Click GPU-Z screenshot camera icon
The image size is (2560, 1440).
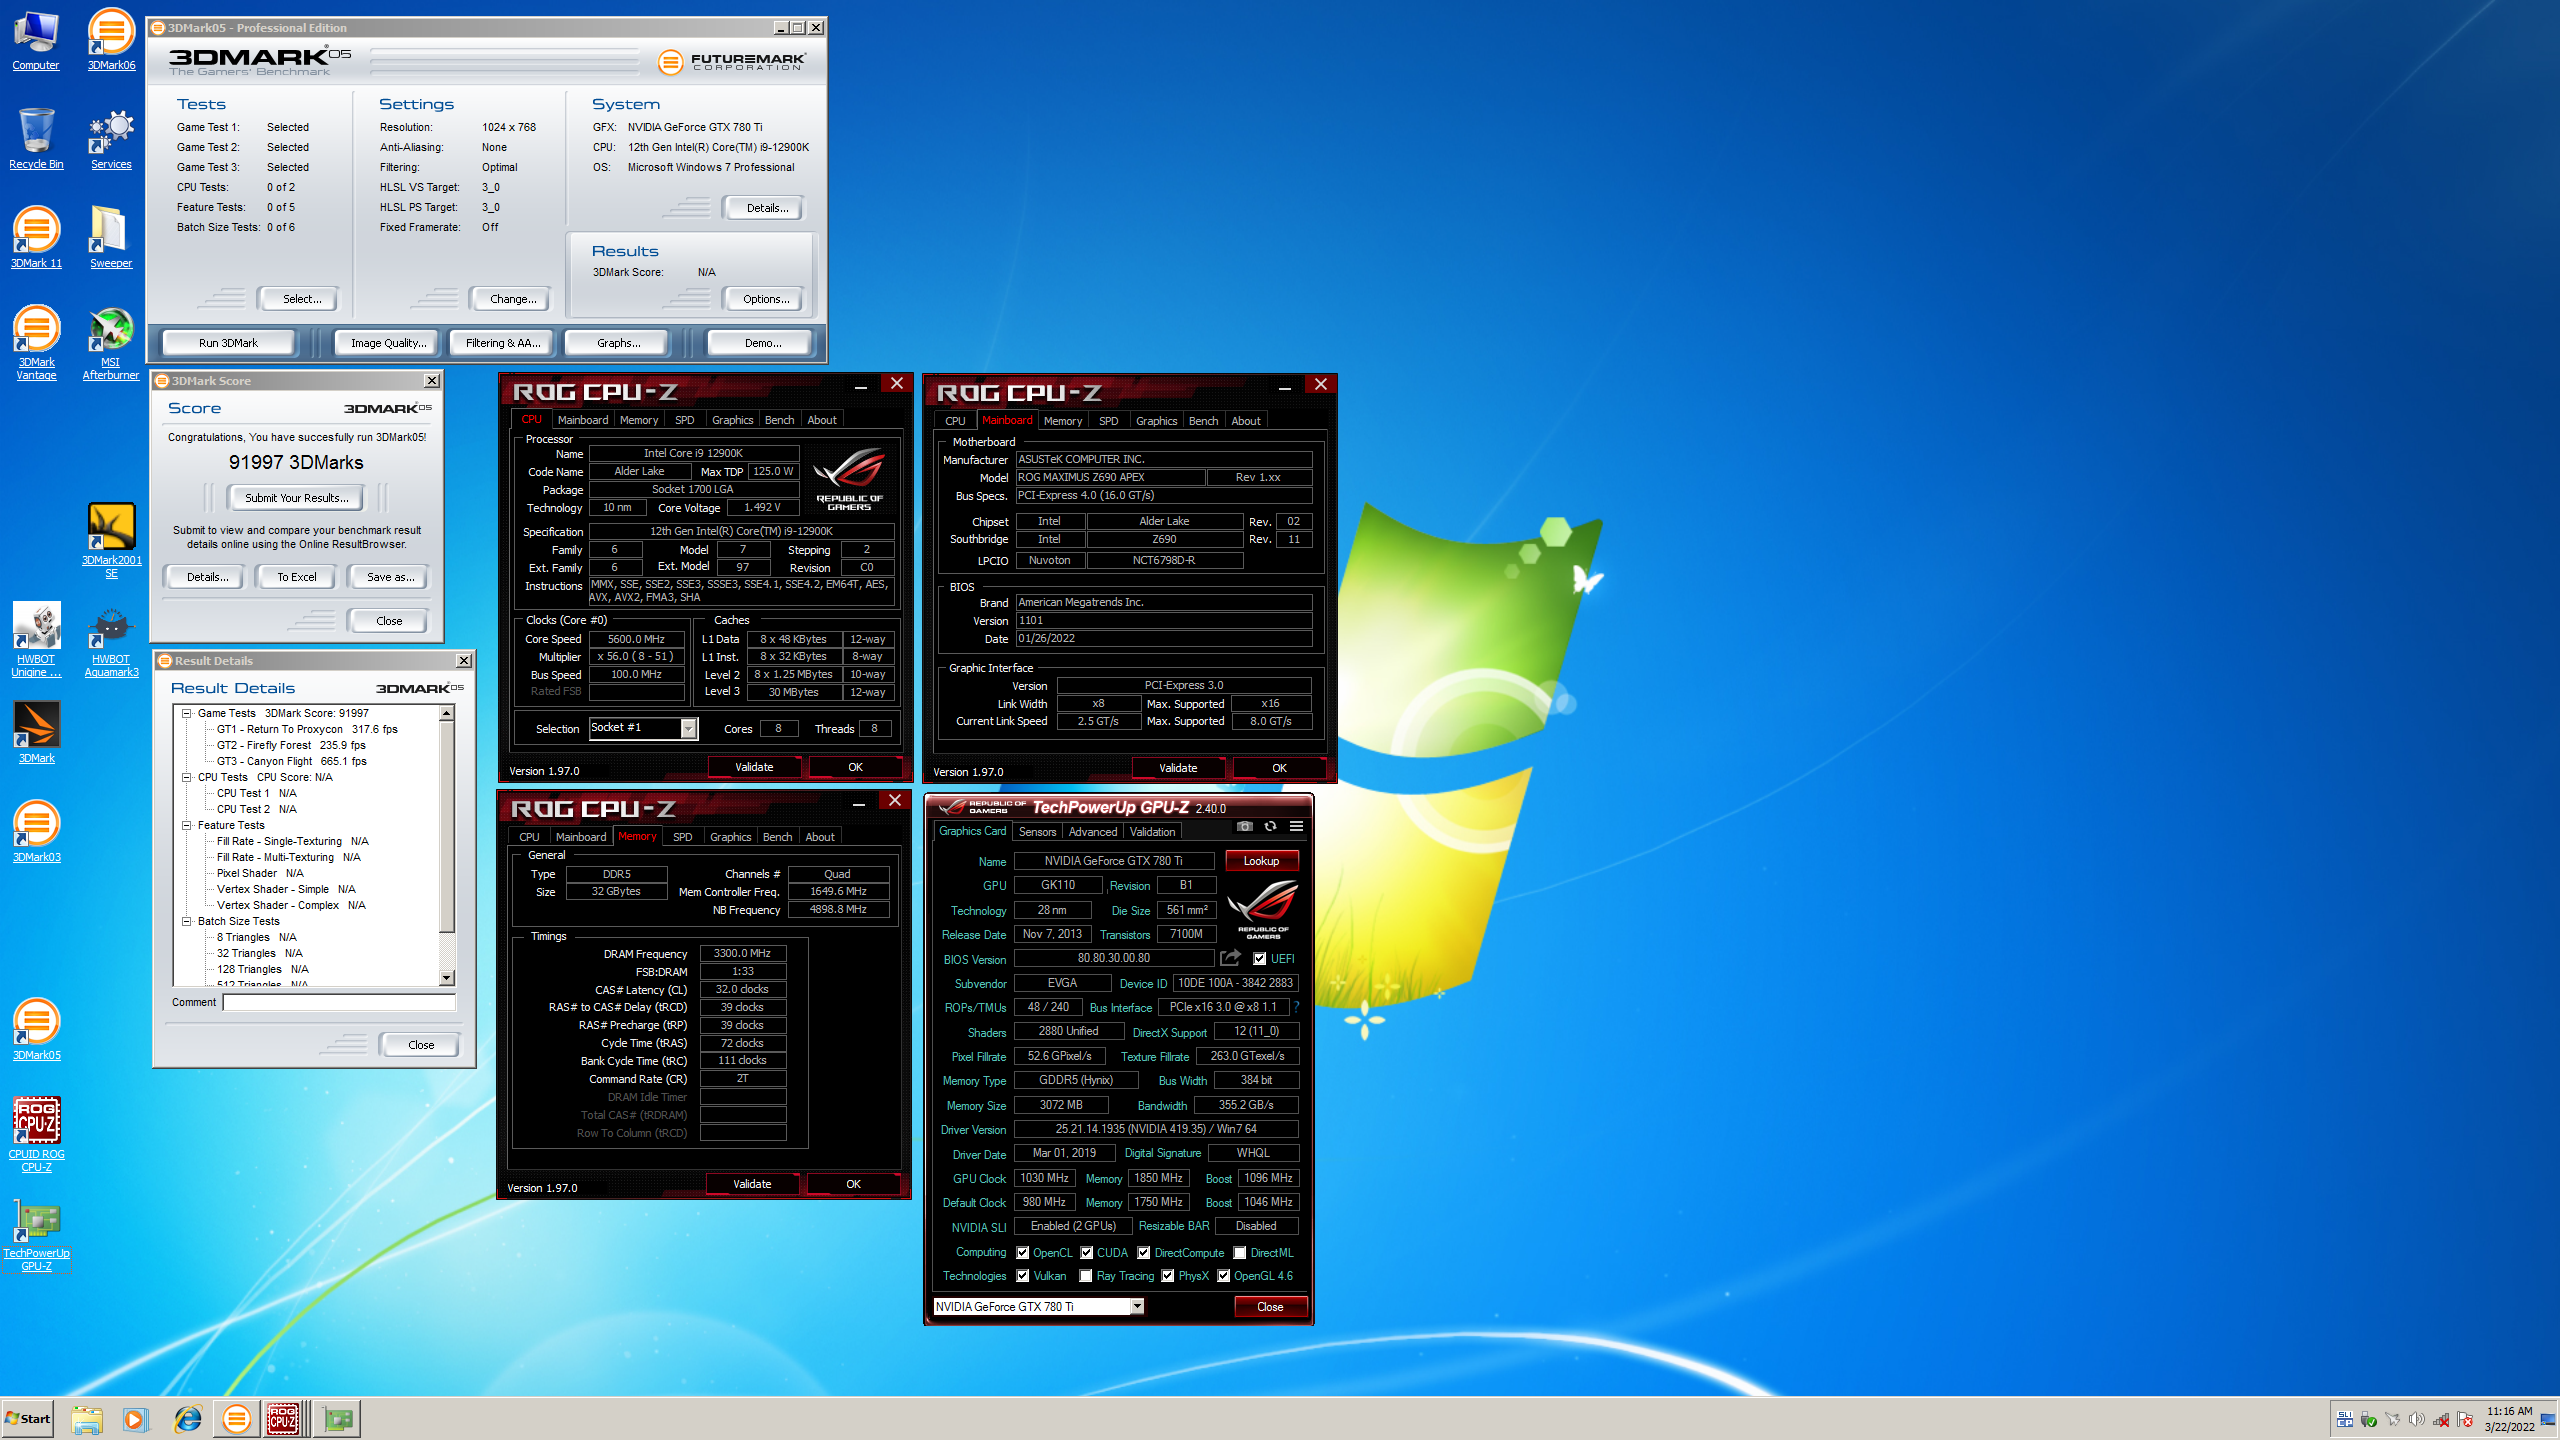pyautogui.click(x=1244, y=826)
